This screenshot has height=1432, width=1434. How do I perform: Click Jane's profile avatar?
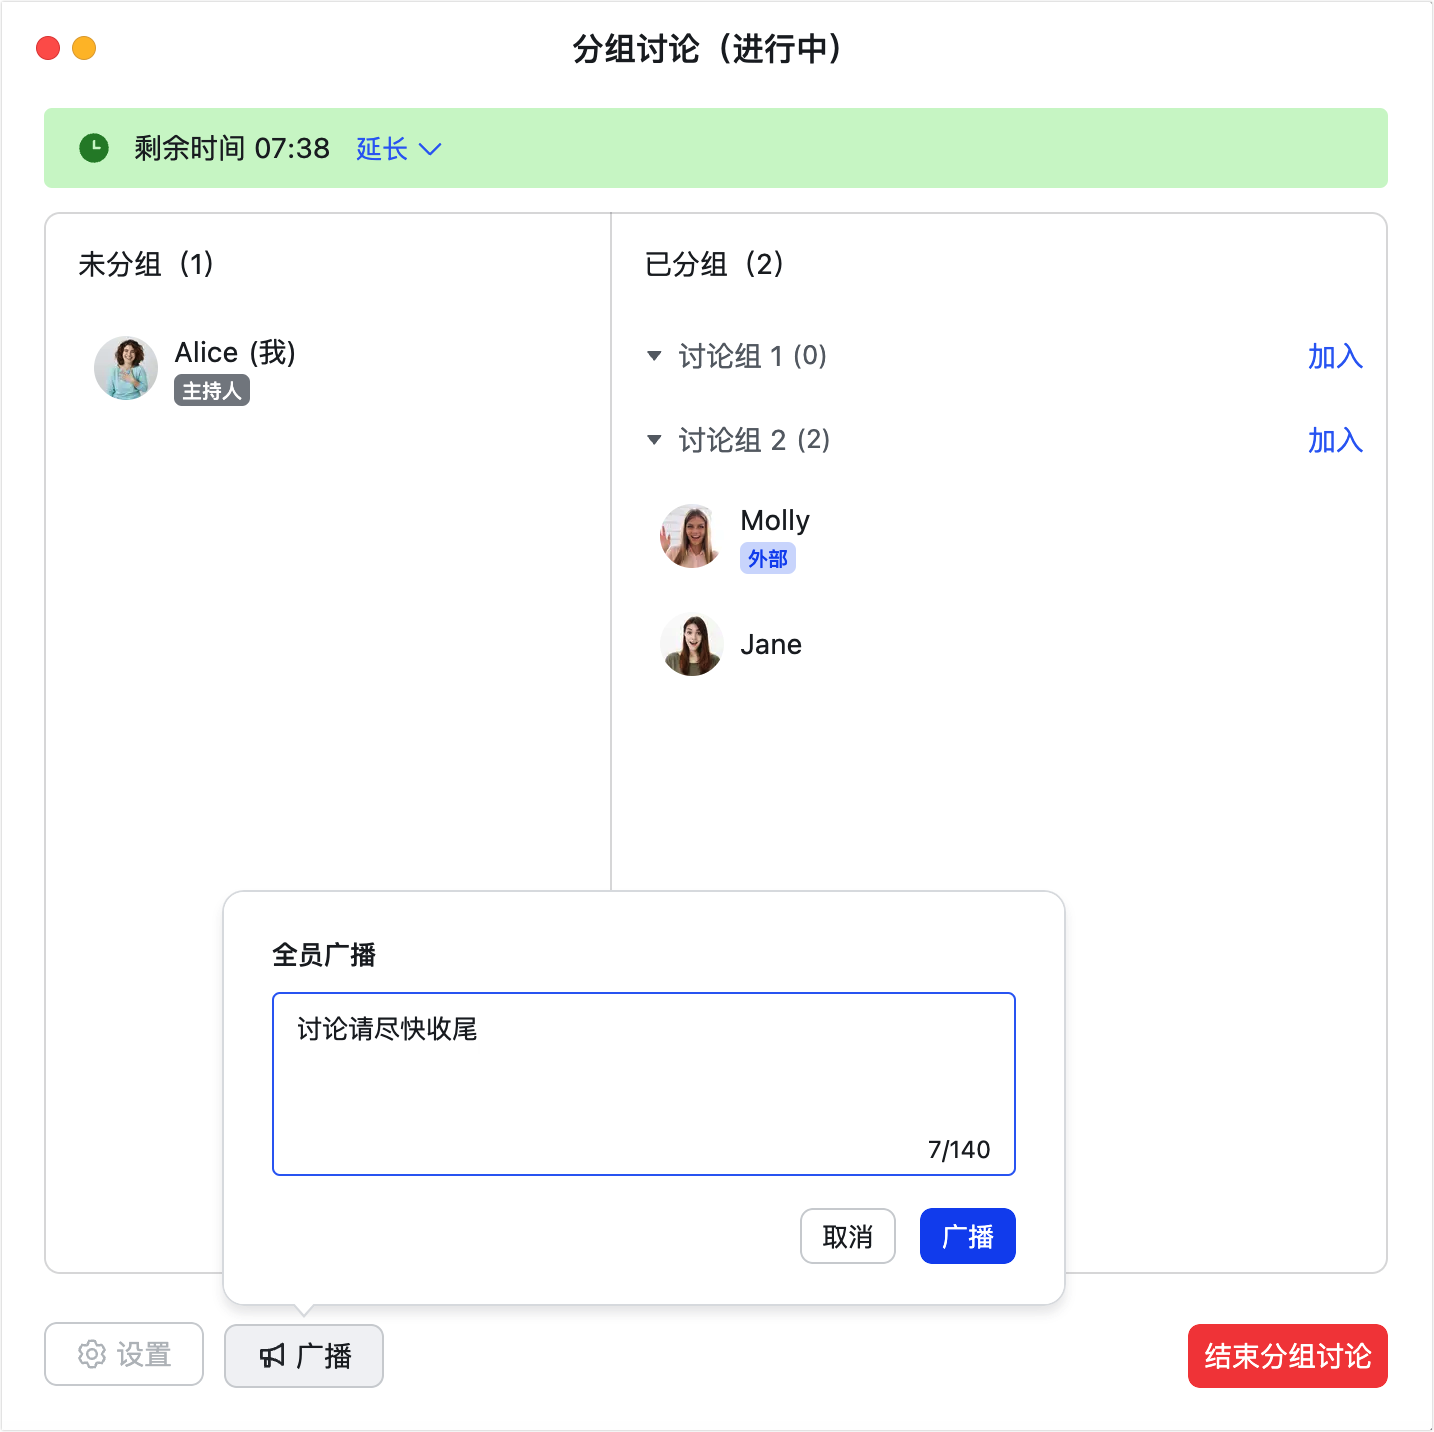[692, 645]
